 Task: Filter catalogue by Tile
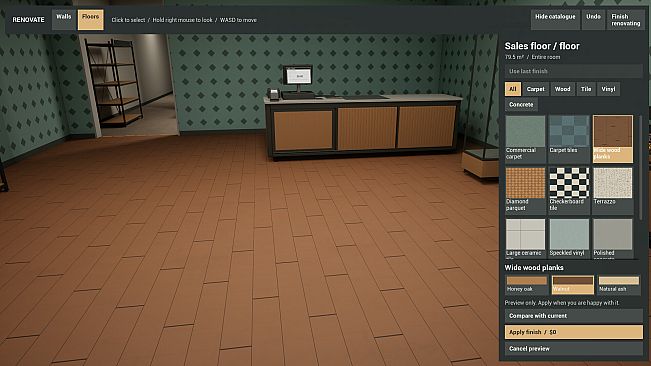click(586, 89)
